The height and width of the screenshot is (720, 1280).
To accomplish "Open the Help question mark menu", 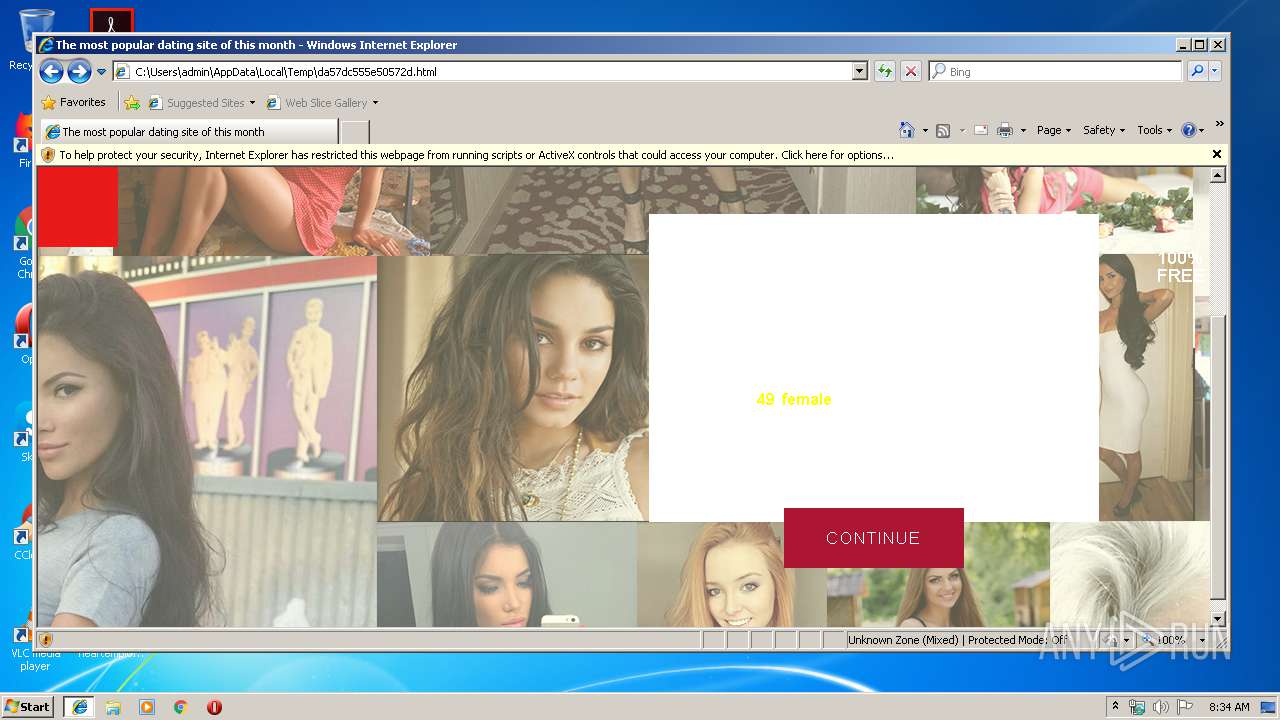I will (1193, 130).
